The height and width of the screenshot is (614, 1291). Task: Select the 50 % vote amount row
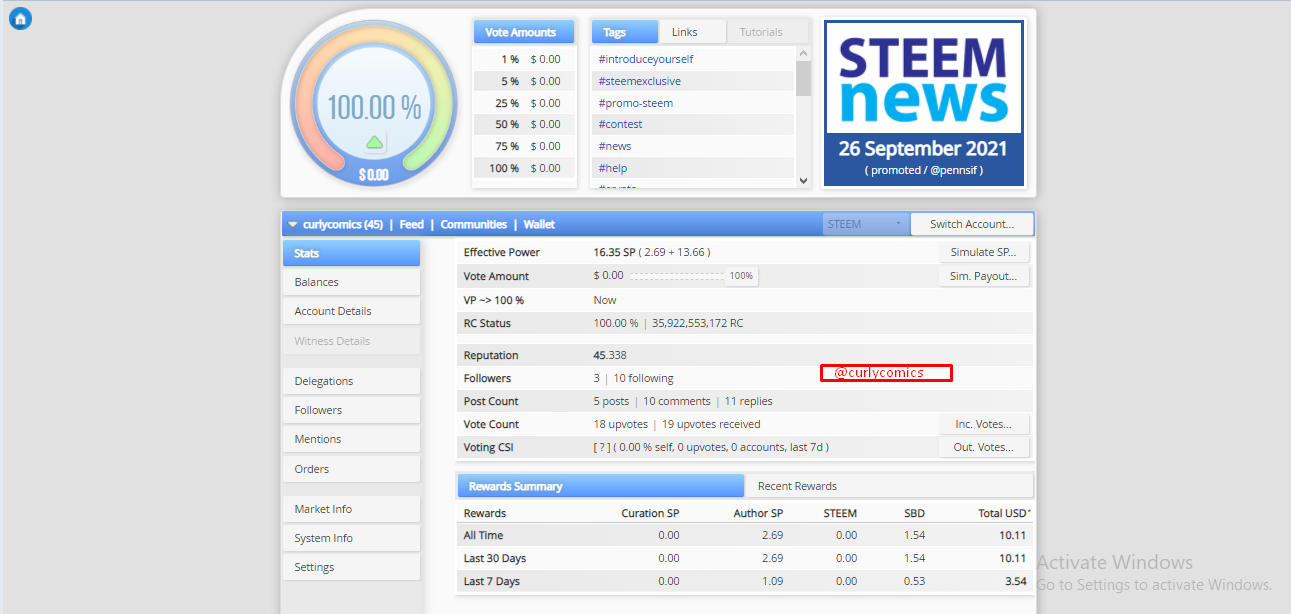524,124
